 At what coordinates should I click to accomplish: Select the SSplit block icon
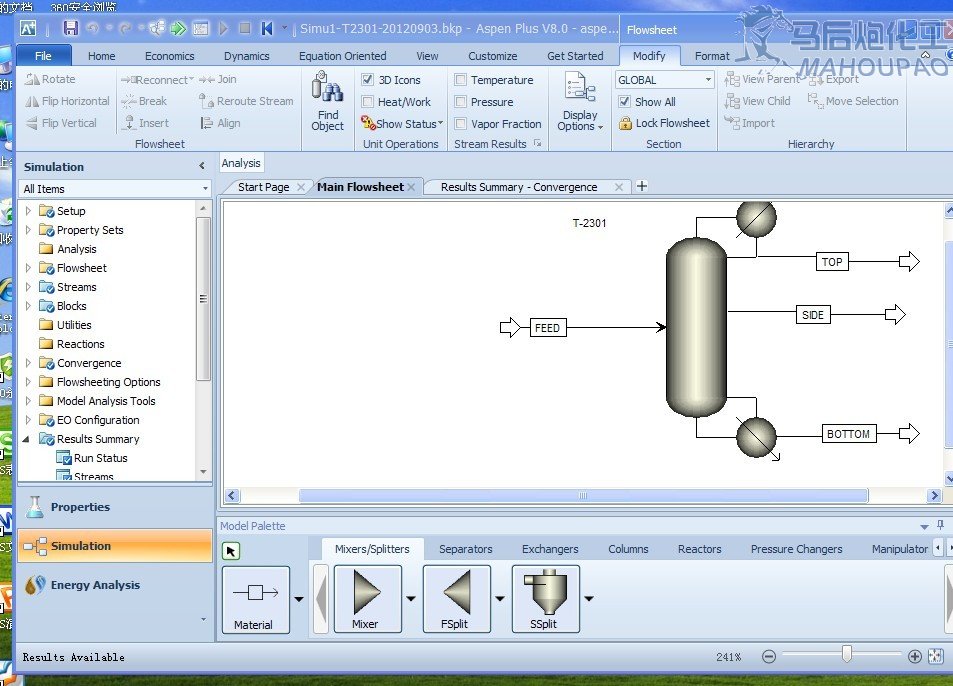545,599
